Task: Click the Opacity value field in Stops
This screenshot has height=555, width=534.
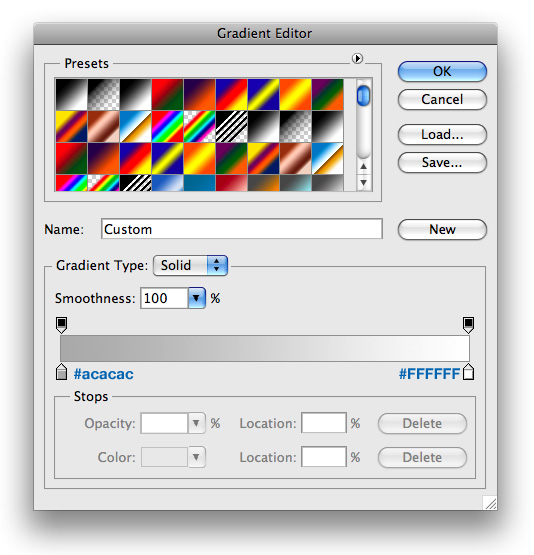Action: [164, 423]
